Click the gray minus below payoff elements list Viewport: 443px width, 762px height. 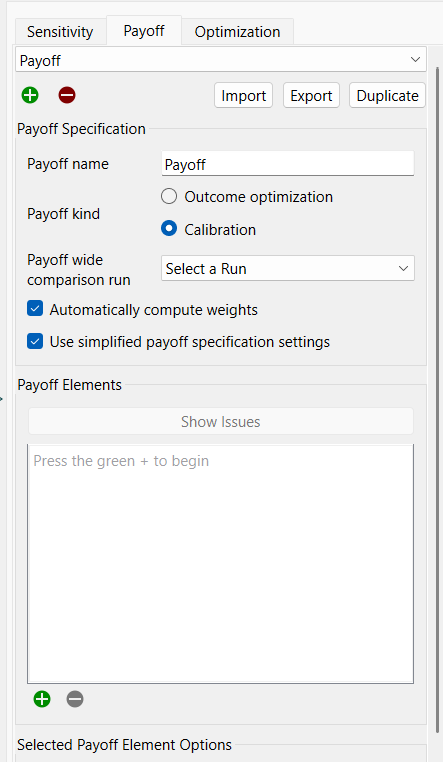[75, 699]
